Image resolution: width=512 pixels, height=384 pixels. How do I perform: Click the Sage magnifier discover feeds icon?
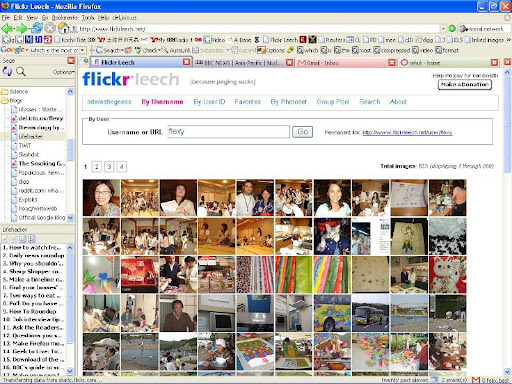pyautogui.click(x=21, y=71)
